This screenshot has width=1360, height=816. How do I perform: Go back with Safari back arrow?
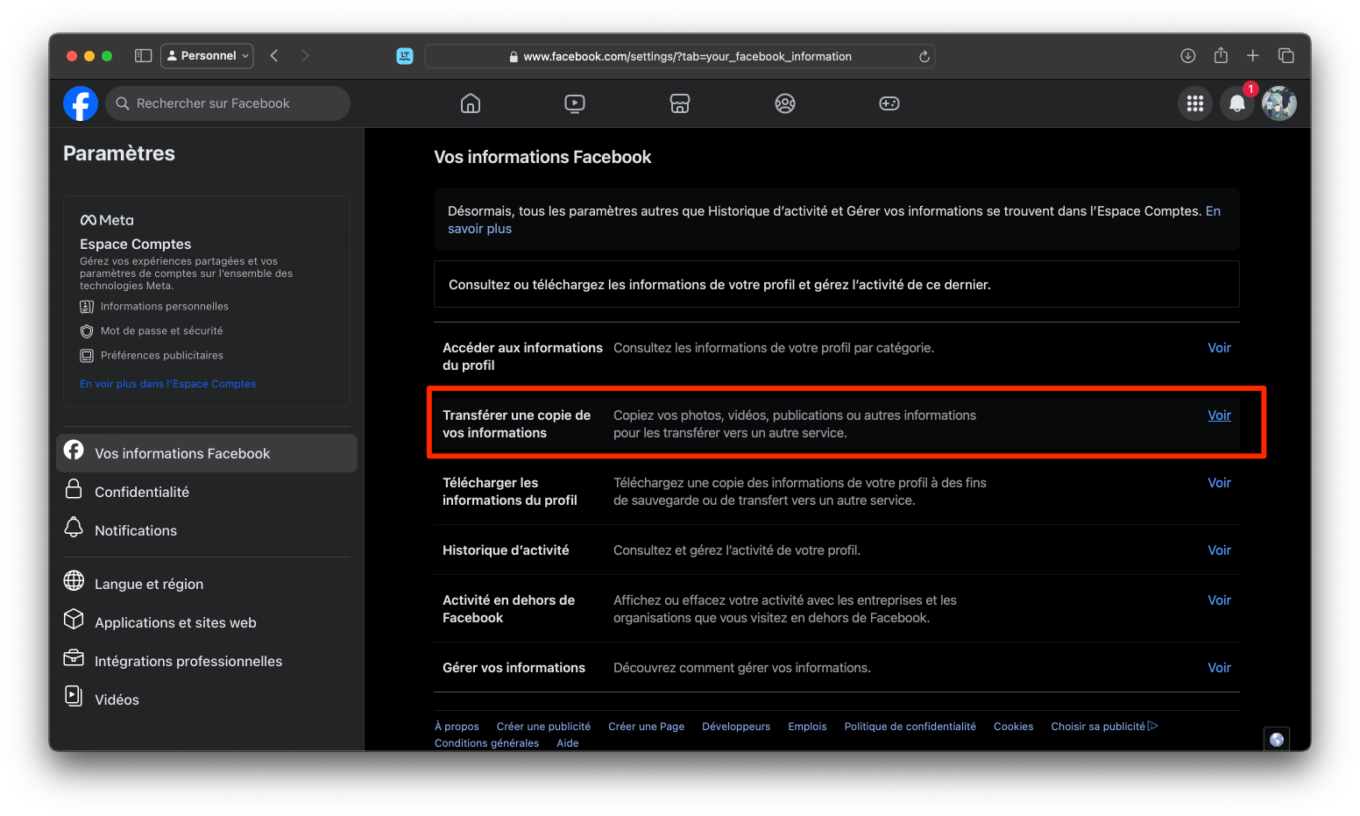coord(274,56)
